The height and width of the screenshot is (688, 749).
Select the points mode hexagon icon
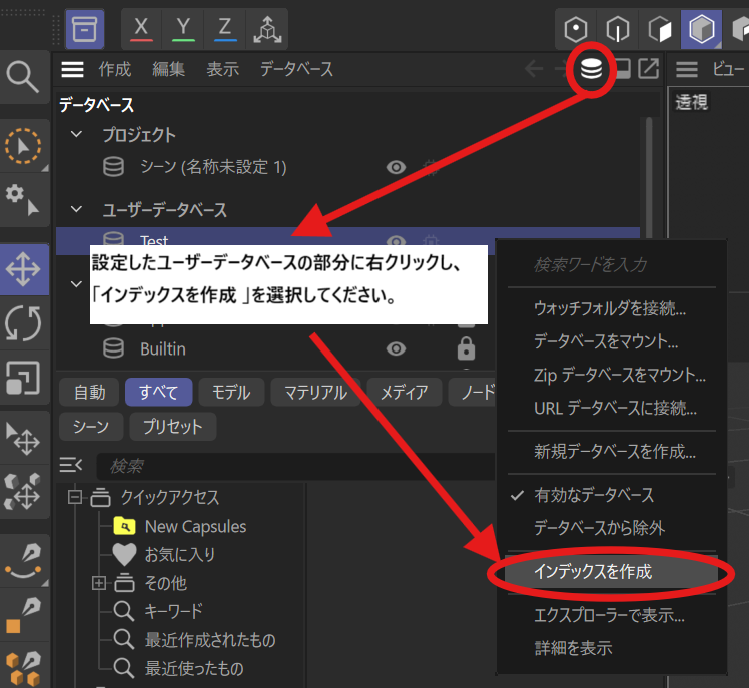click(576, 29)
